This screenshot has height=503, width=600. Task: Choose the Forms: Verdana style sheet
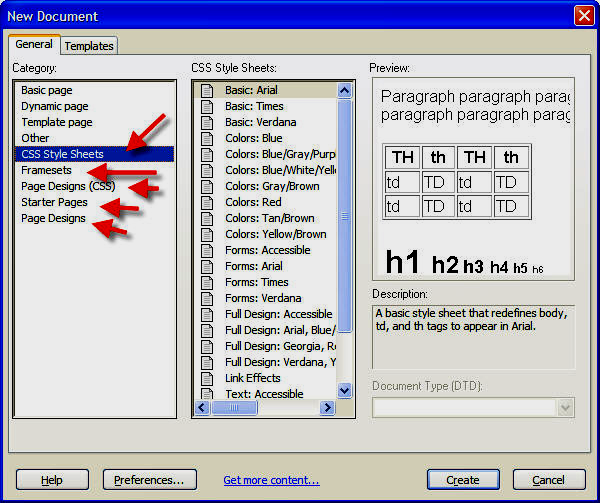[263, 298]
